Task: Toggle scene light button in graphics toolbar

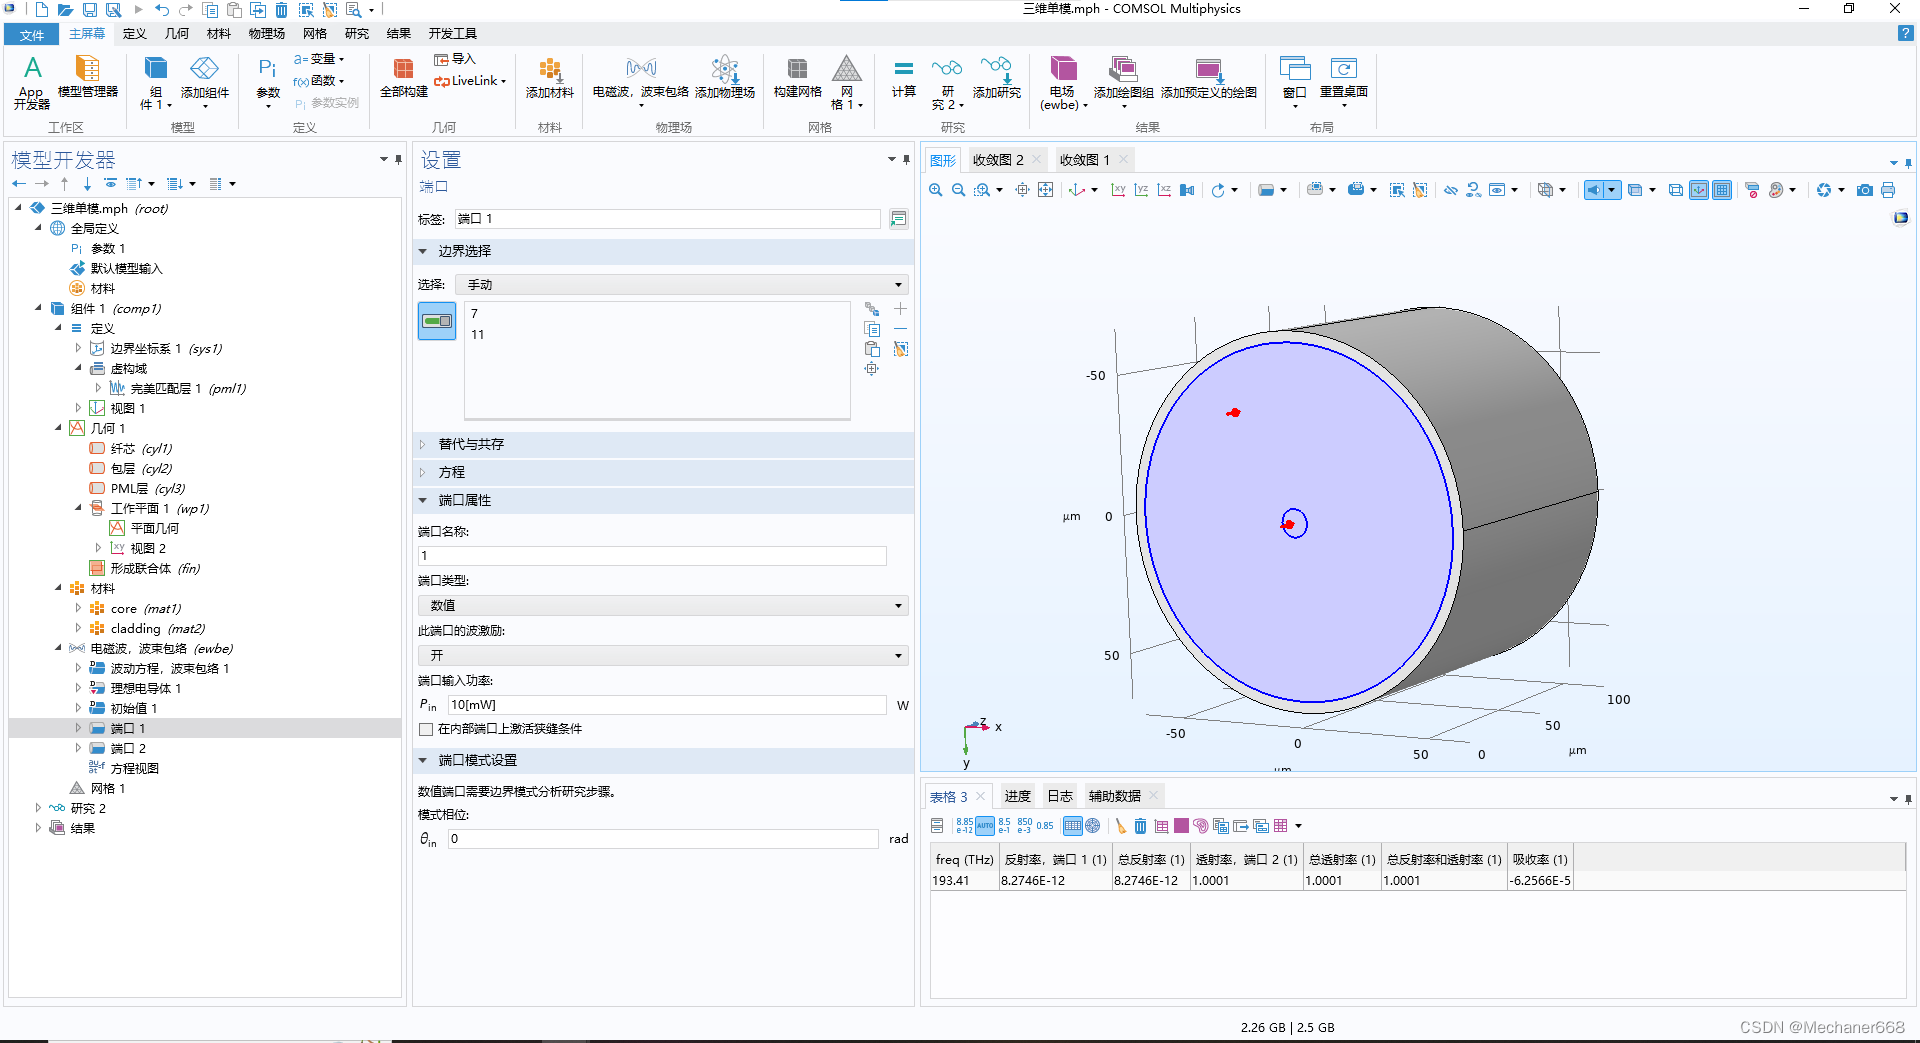Action: pyautogui.click(x=1594, y=190)
